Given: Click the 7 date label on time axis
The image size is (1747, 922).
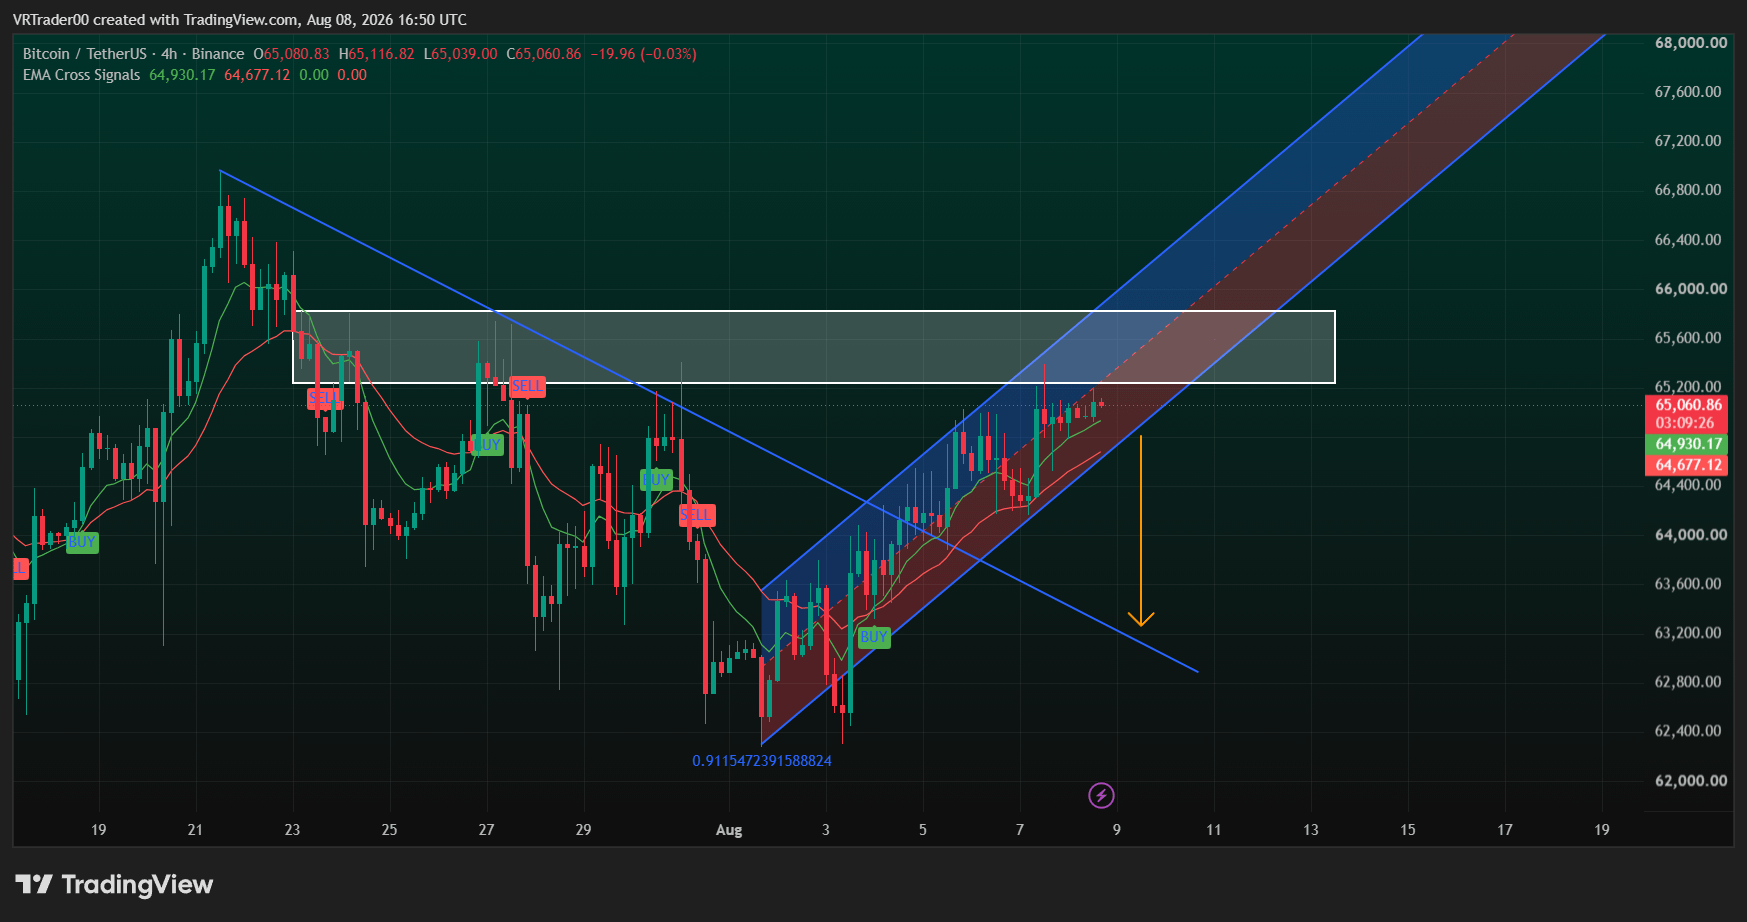Looking at the screenshot, I should (x=1020, y=830).
